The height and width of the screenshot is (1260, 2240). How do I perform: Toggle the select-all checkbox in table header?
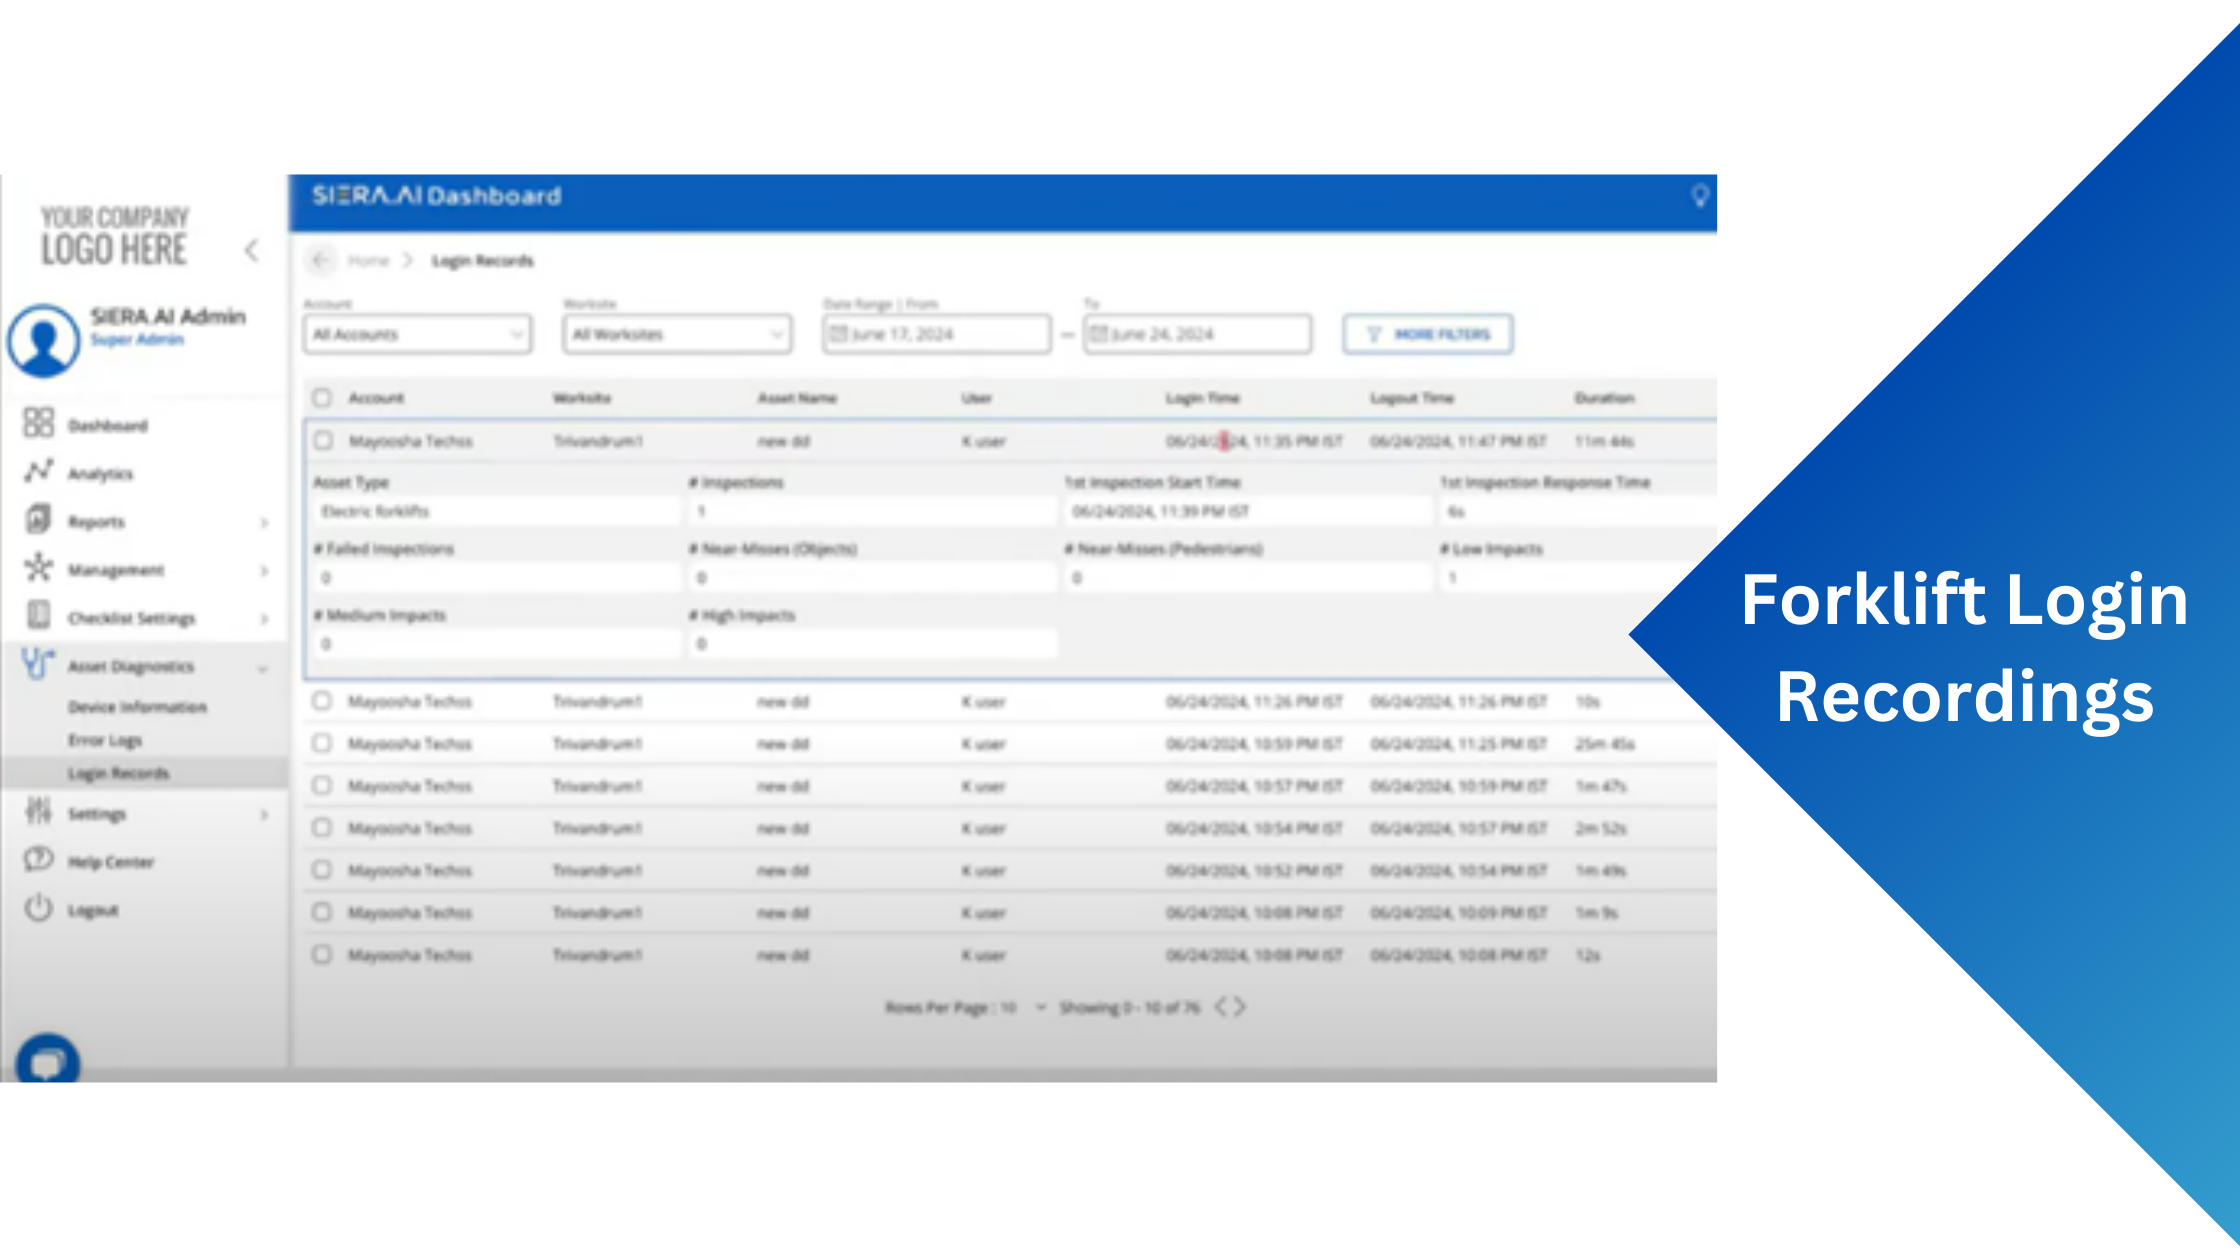point(322,398)
